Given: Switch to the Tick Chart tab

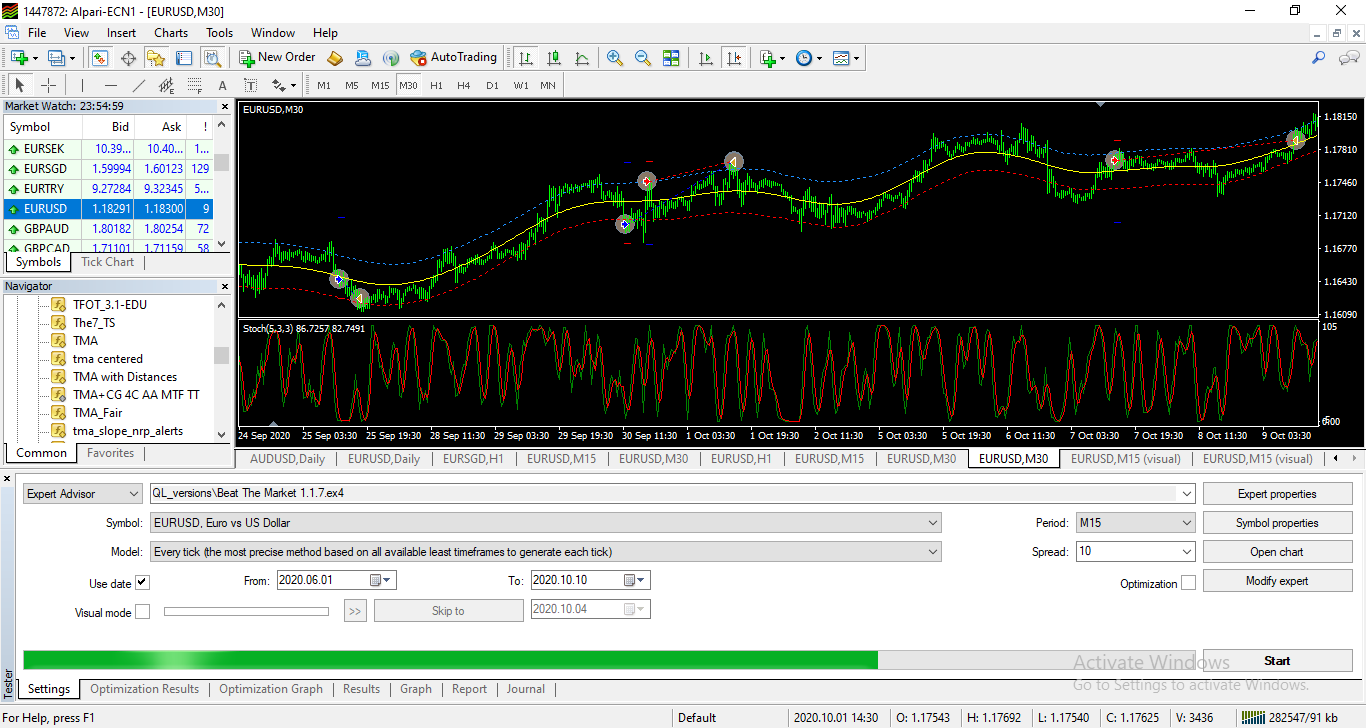Looking at the screenshot, I should coord(107,262).
